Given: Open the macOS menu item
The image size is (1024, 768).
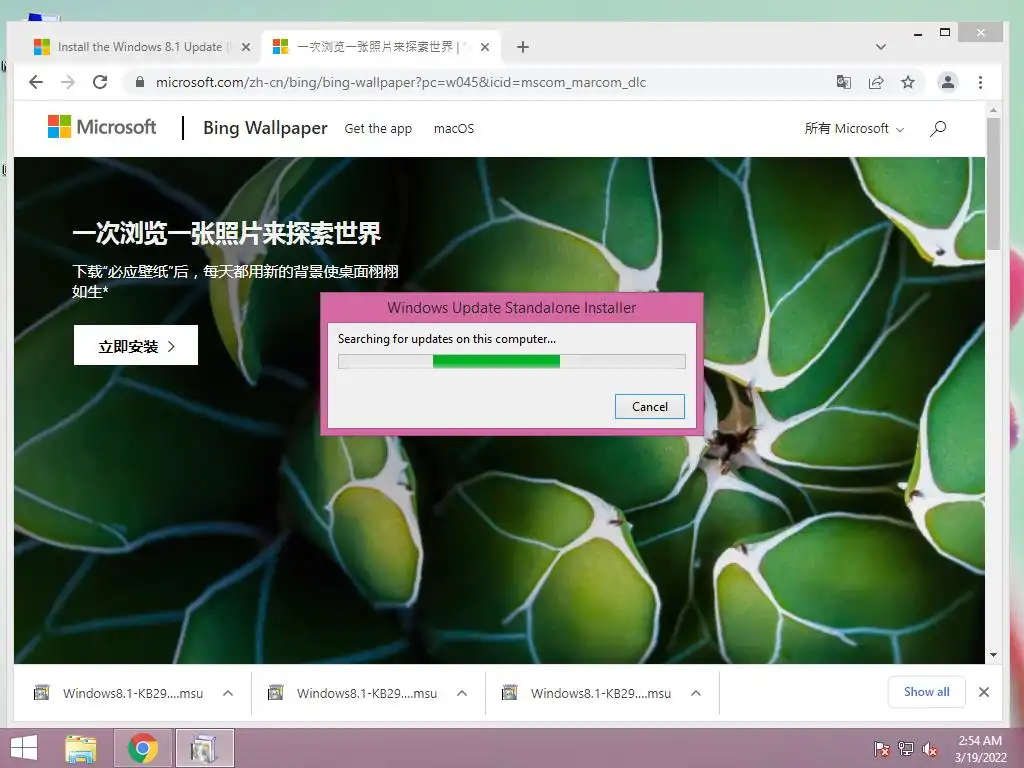Looking at the screenshot, I should 454,129.
